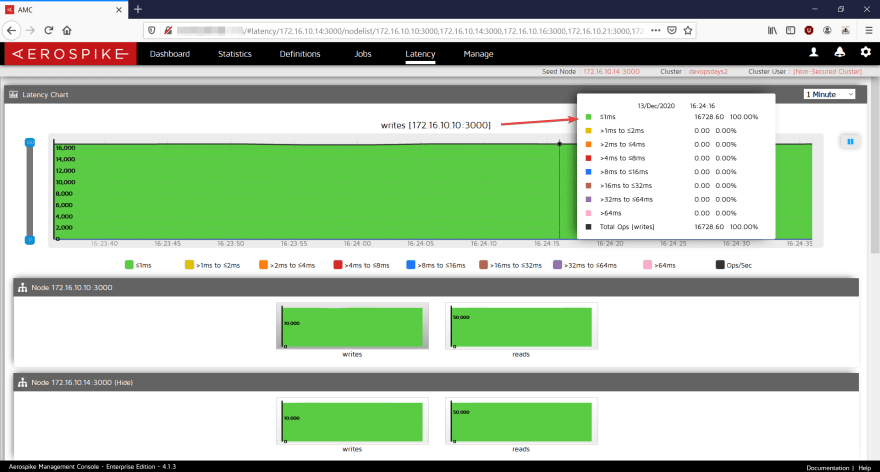Click the Latency Chart panel icon
The image size is (880, 472).
[13, 94]
